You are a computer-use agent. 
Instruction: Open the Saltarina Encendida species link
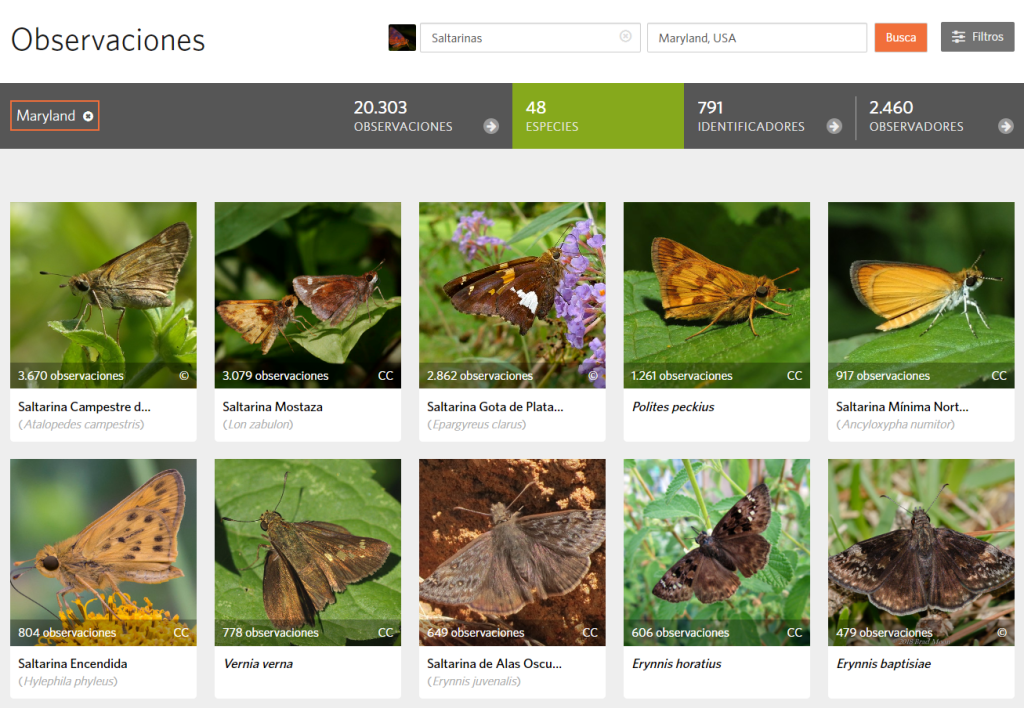pyautogui.click(x=73, y=663)
